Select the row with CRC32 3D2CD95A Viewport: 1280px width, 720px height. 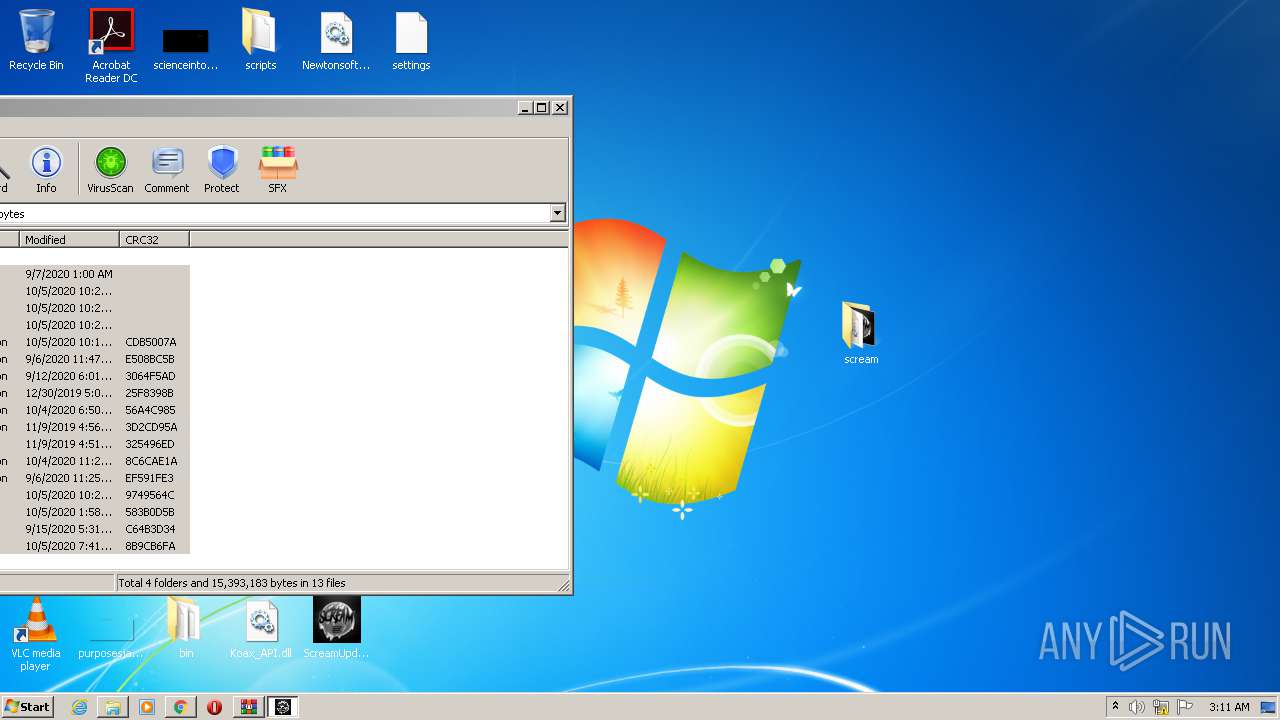click(95, 427)
